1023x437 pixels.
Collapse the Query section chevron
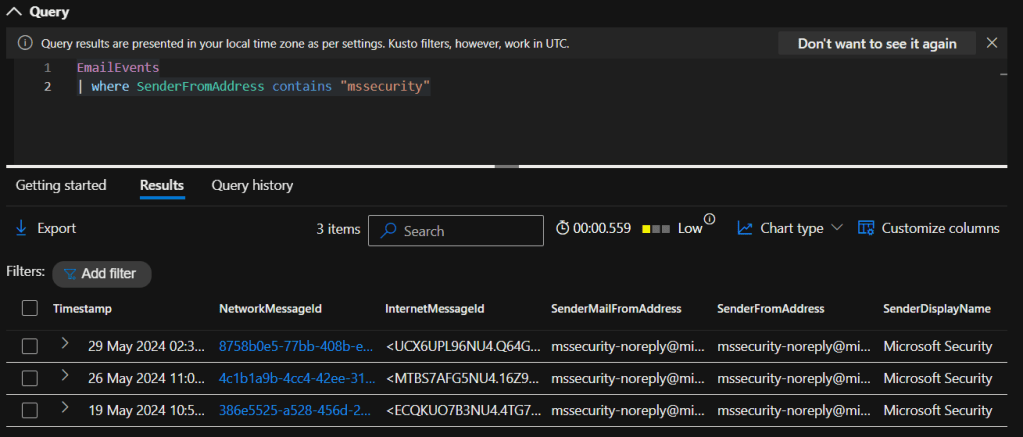[x=13, y=12]
